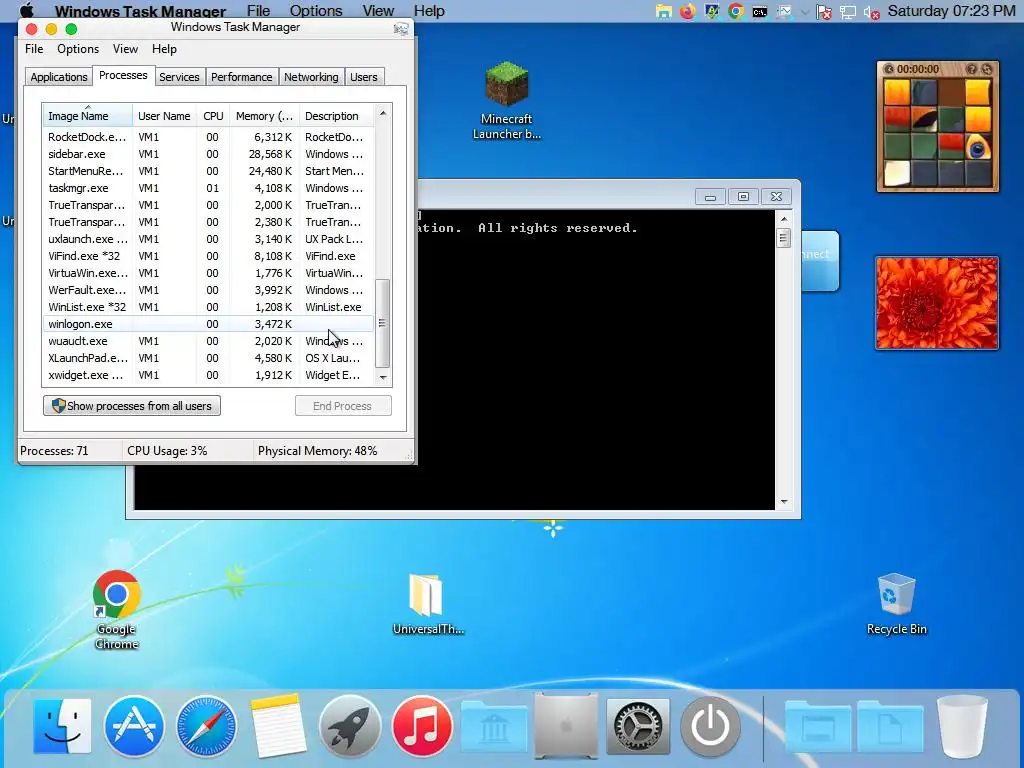Image resolution: width=1024 pixels, height=768 pixels.
Task: Open Notes notepad icon in dock
Action: pos(278,726)
